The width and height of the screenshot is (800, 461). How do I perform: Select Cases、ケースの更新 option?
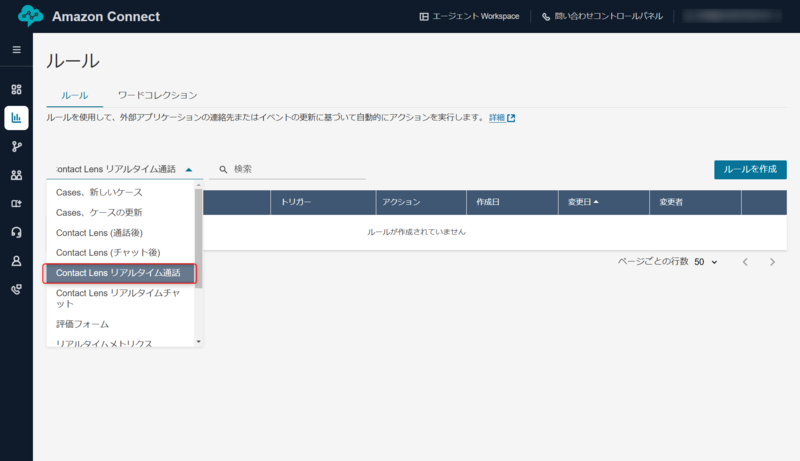pos(120,212)
